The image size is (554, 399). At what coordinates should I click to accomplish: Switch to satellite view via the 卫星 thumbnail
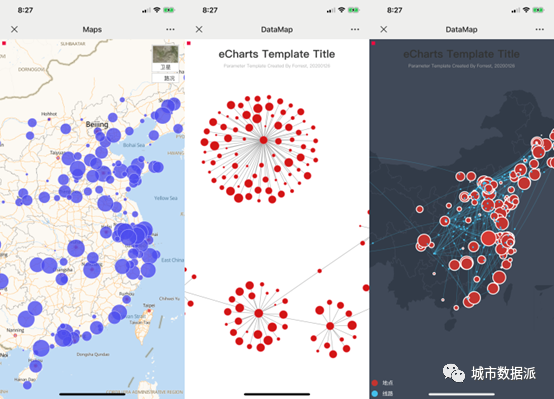[165, 58]
